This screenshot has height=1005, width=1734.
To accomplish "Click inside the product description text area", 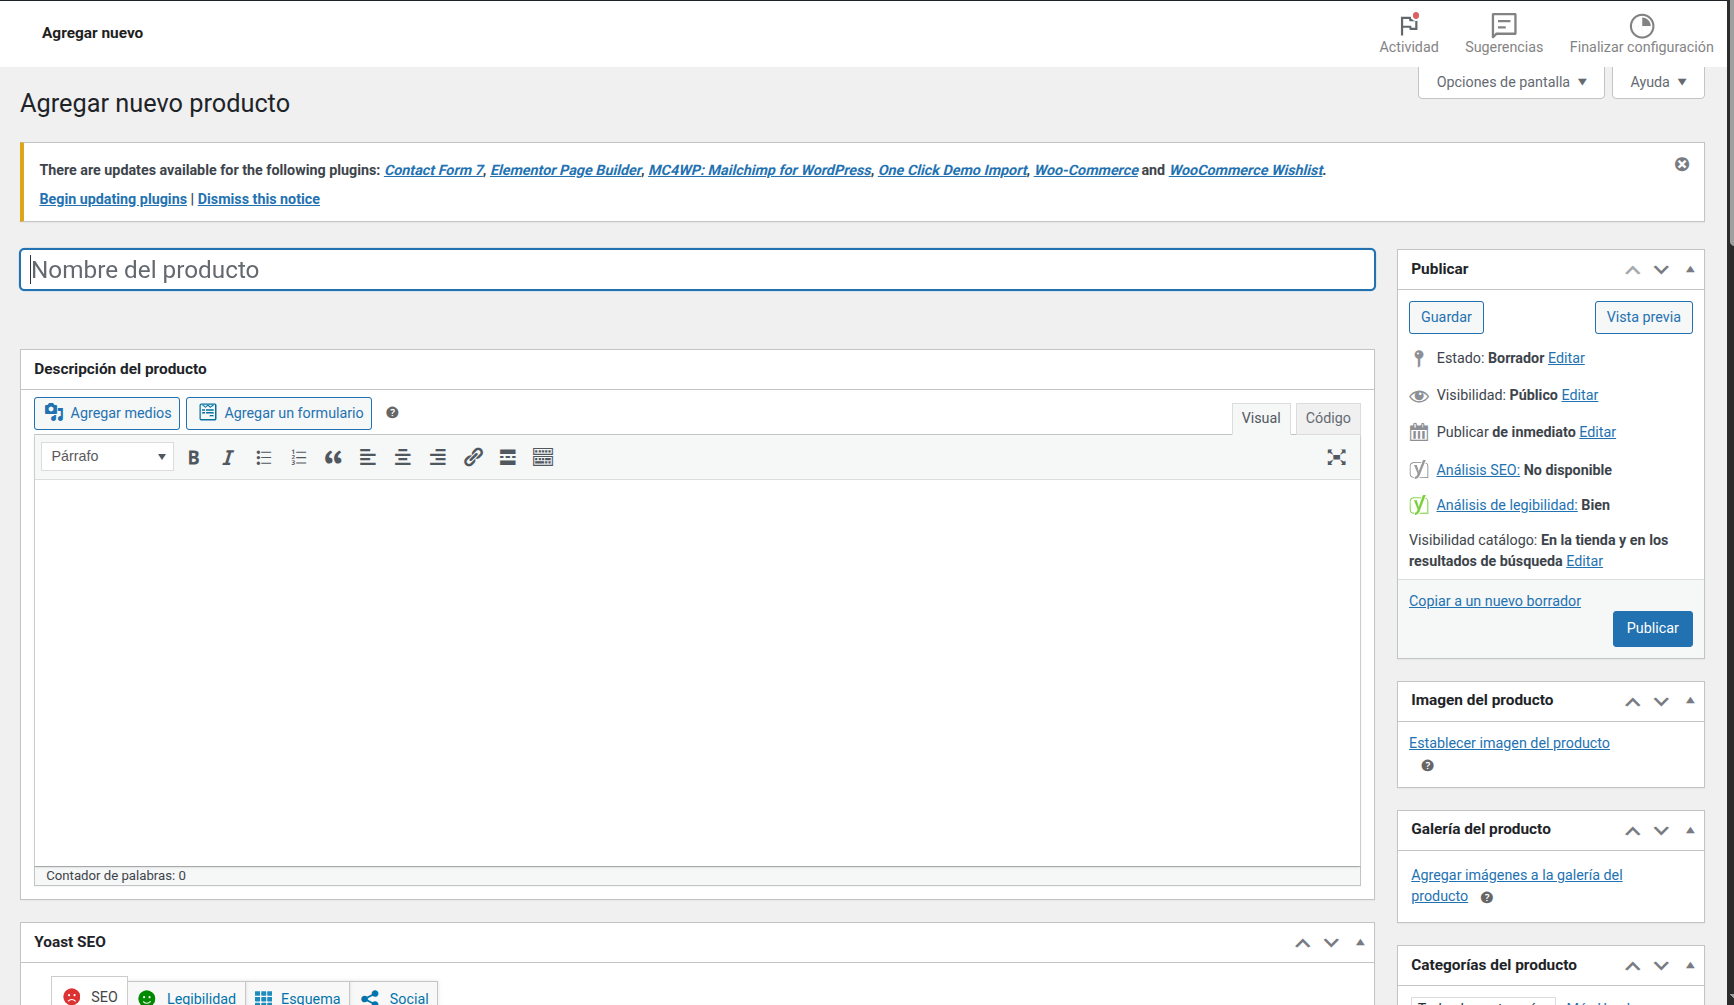I will 697,672.
